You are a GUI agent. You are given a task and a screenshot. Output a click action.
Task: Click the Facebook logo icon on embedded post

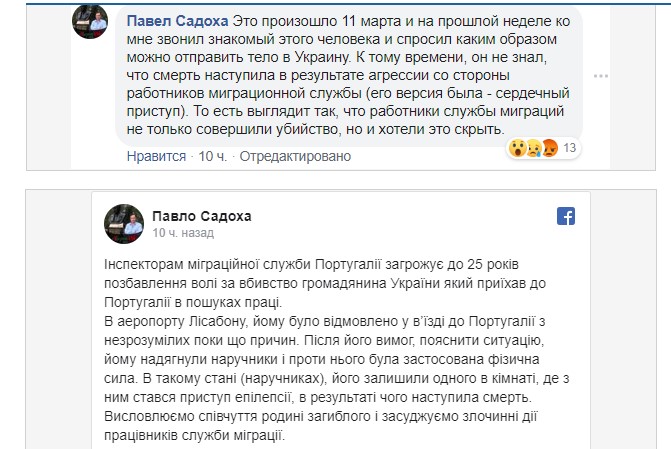click(565, 217)
